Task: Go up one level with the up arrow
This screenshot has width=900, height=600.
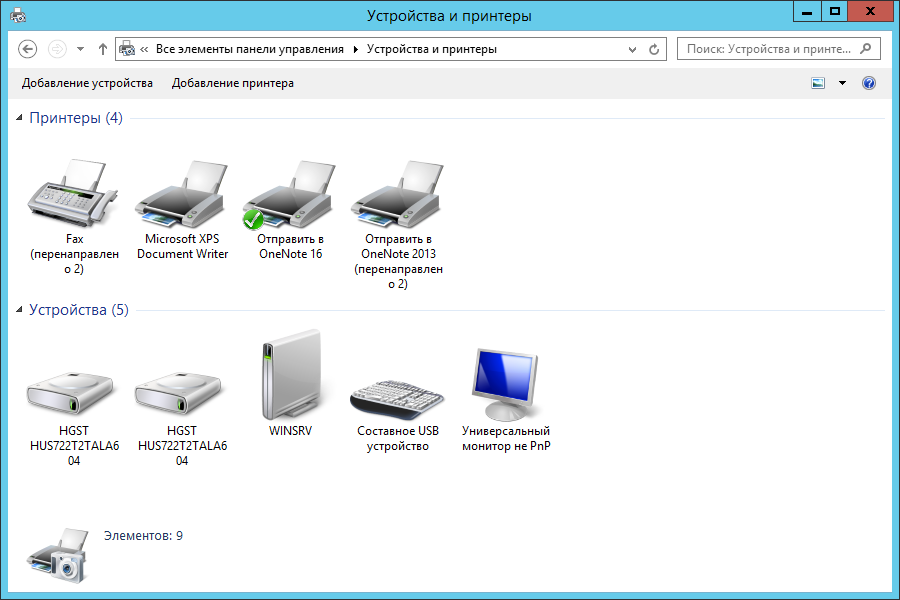Action: tap(103, 49)
